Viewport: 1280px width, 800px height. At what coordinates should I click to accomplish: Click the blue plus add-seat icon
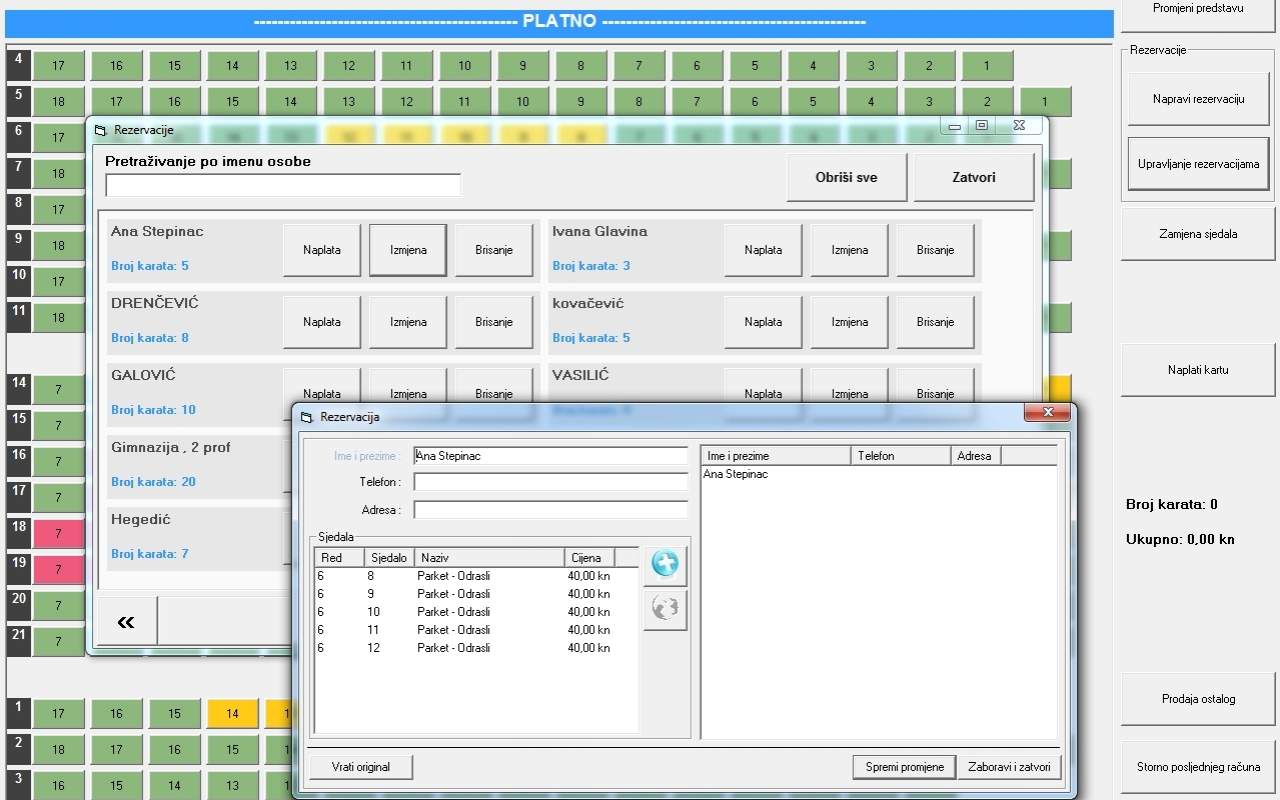click(x=664, y=565)
